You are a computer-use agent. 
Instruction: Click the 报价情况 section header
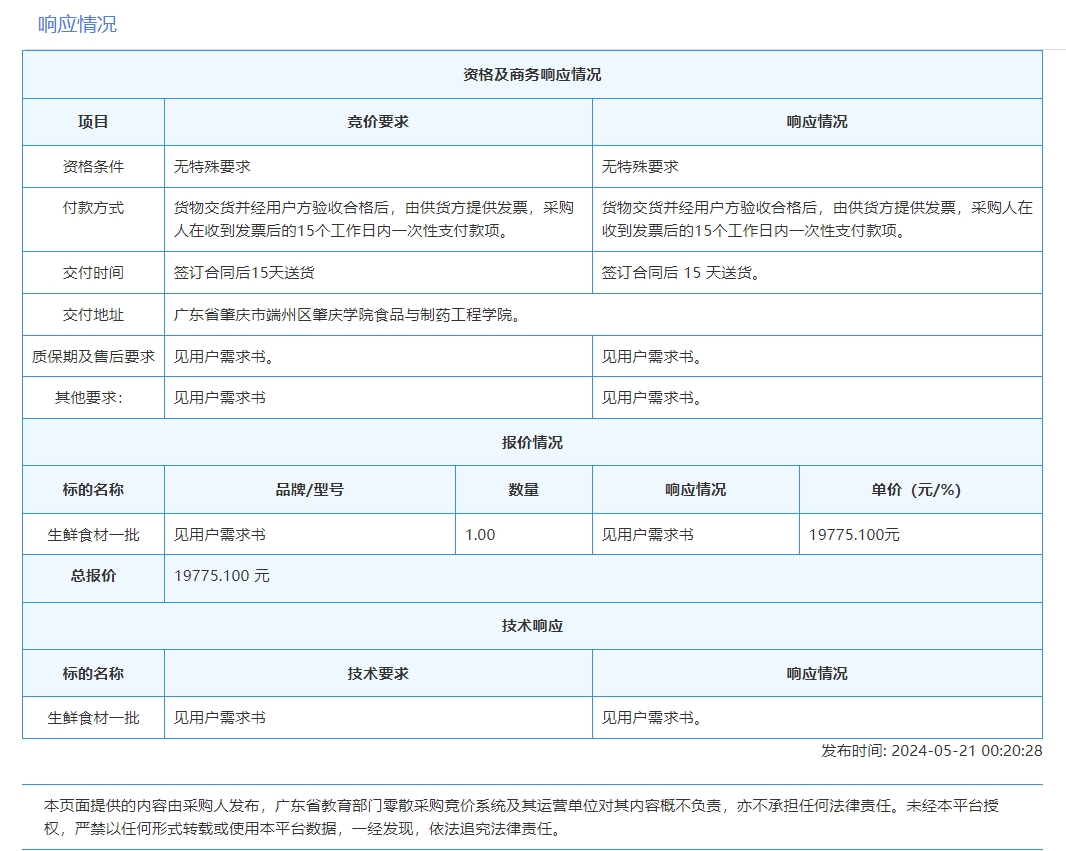coord(532,442)
